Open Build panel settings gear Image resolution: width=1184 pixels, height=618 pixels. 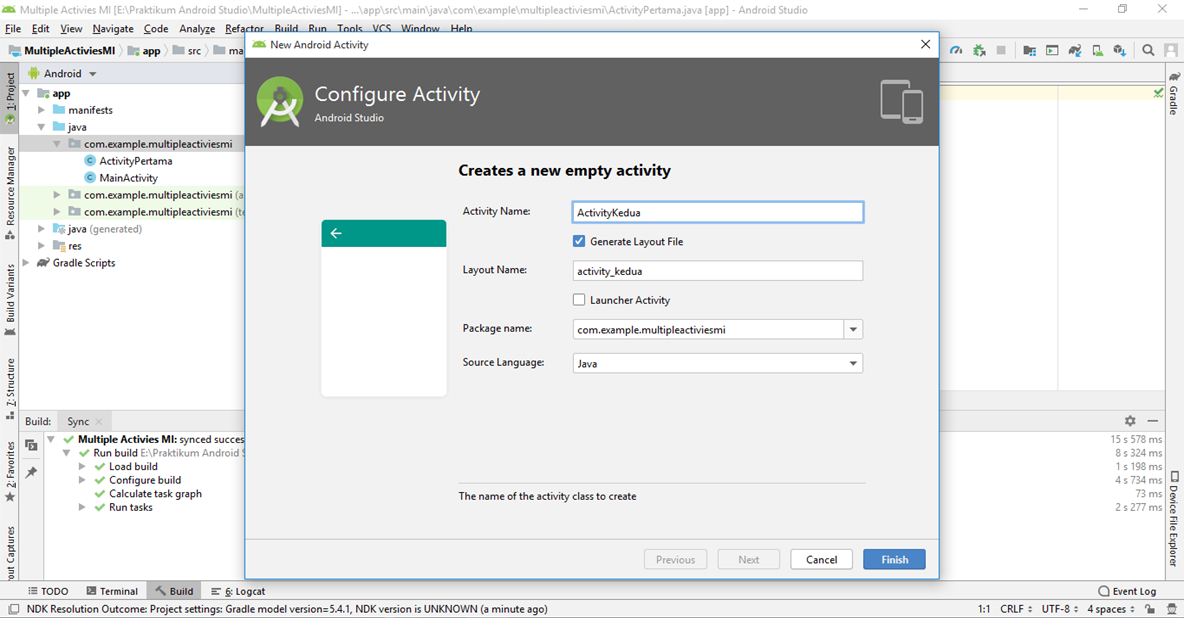1130,421
